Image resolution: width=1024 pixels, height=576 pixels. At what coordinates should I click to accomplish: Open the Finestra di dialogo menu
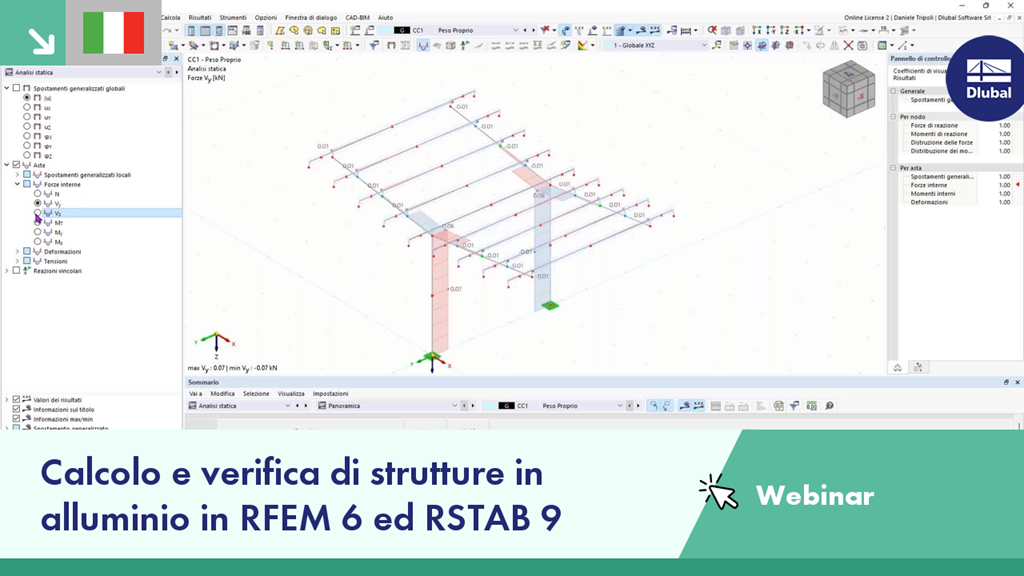point(311,18)
